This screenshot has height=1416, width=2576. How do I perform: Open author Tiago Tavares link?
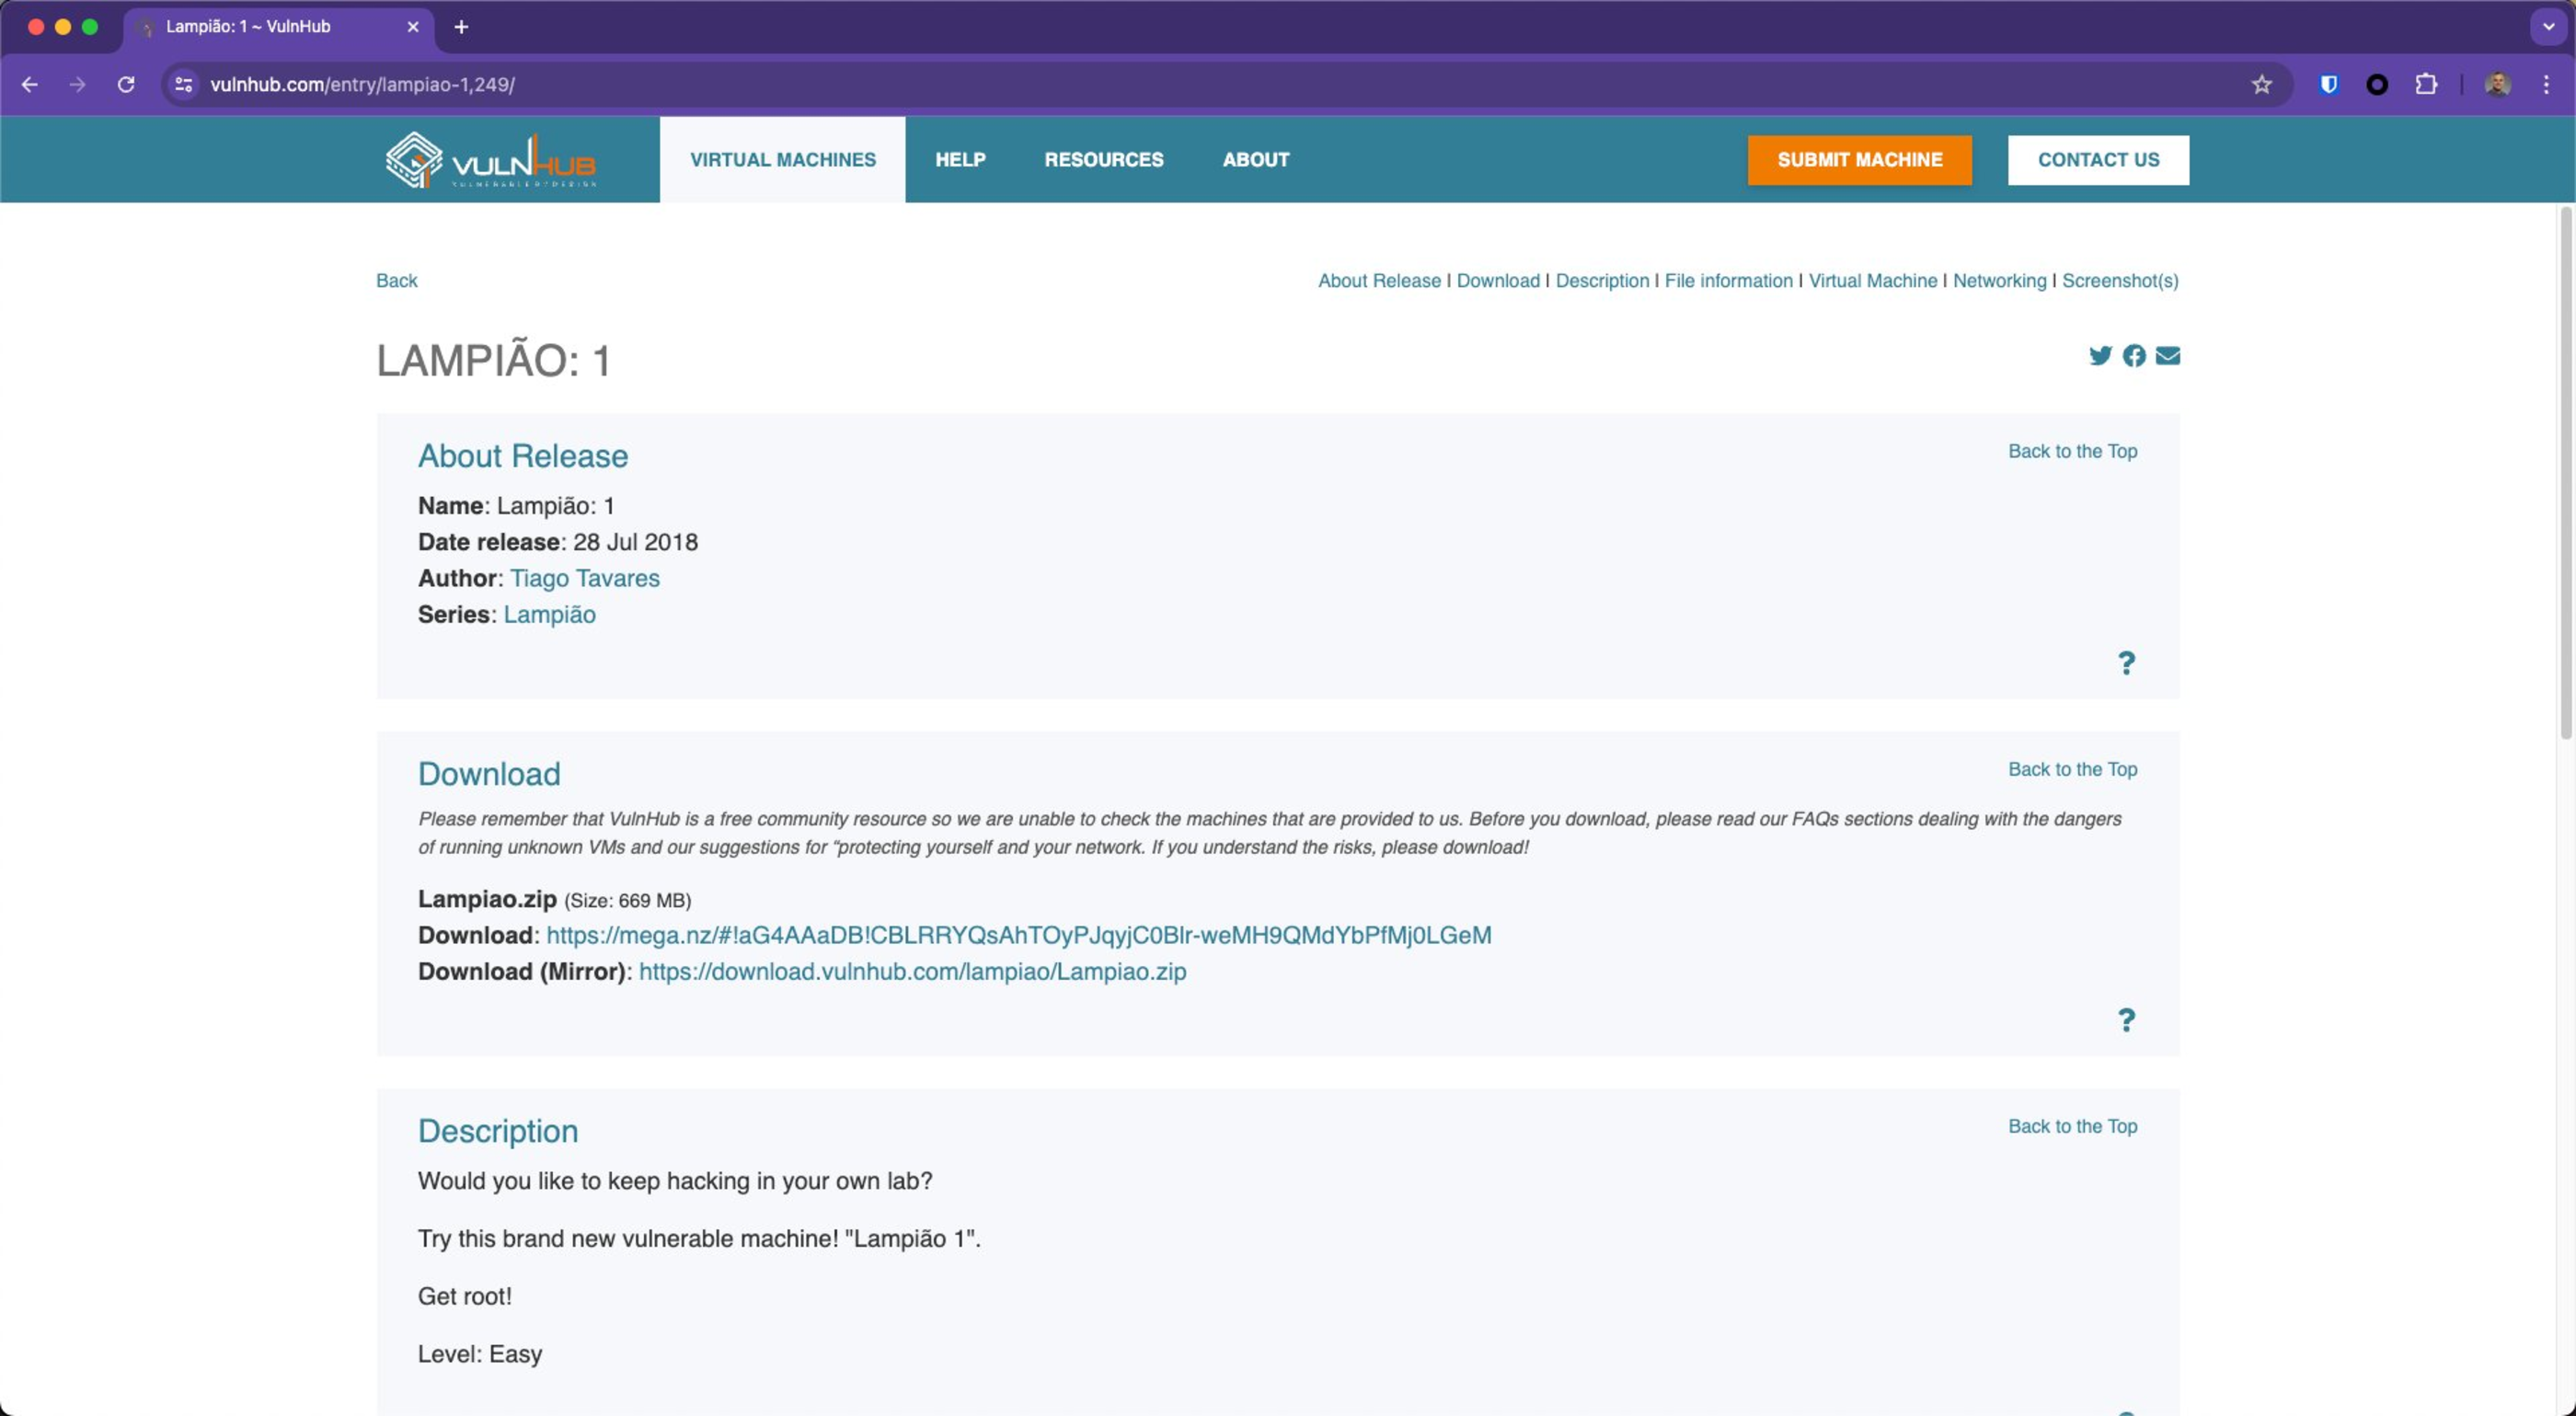tap(585, 578)
